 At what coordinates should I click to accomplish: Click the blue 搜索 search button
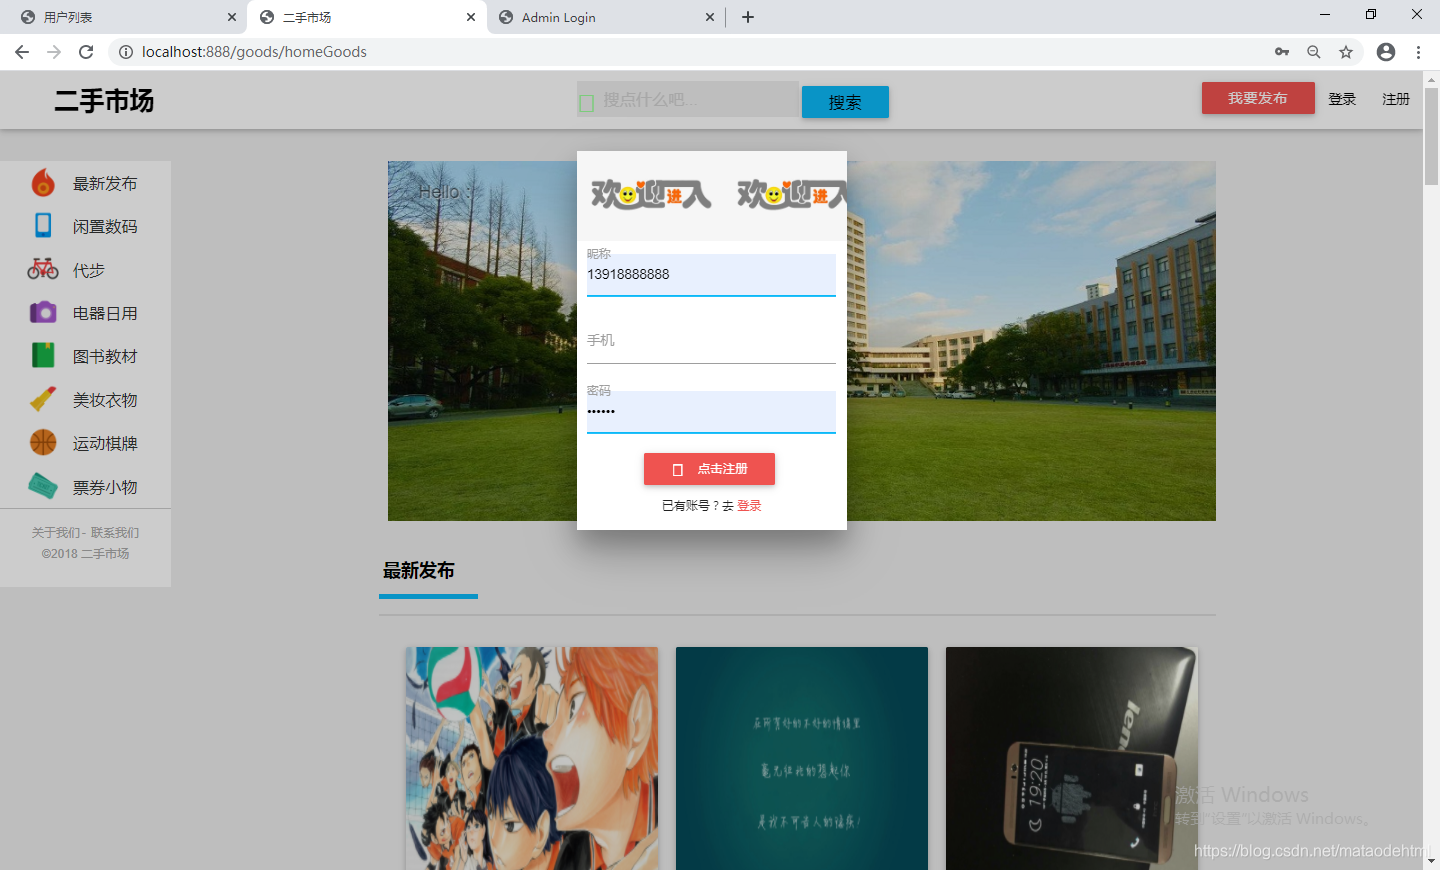click(844, 101)
